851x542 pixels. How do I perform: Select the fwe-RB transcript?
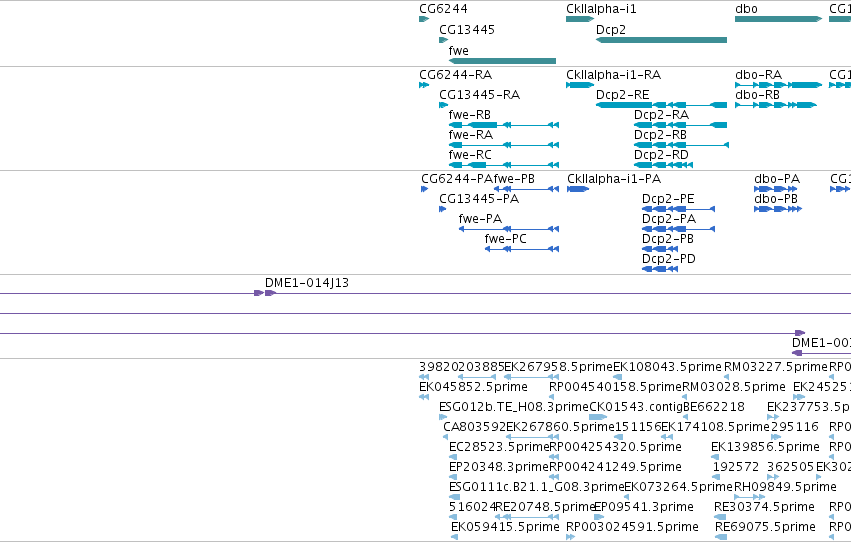504,125
